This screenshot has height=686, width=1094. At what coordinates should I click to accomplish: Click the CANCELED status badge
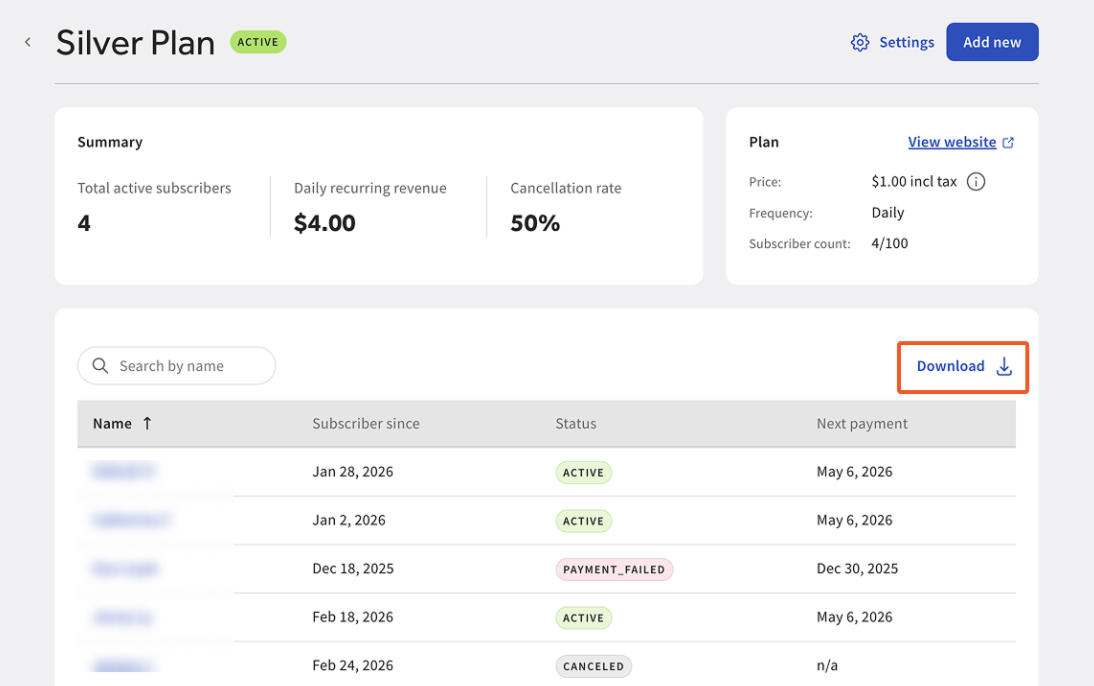point(594,666)
